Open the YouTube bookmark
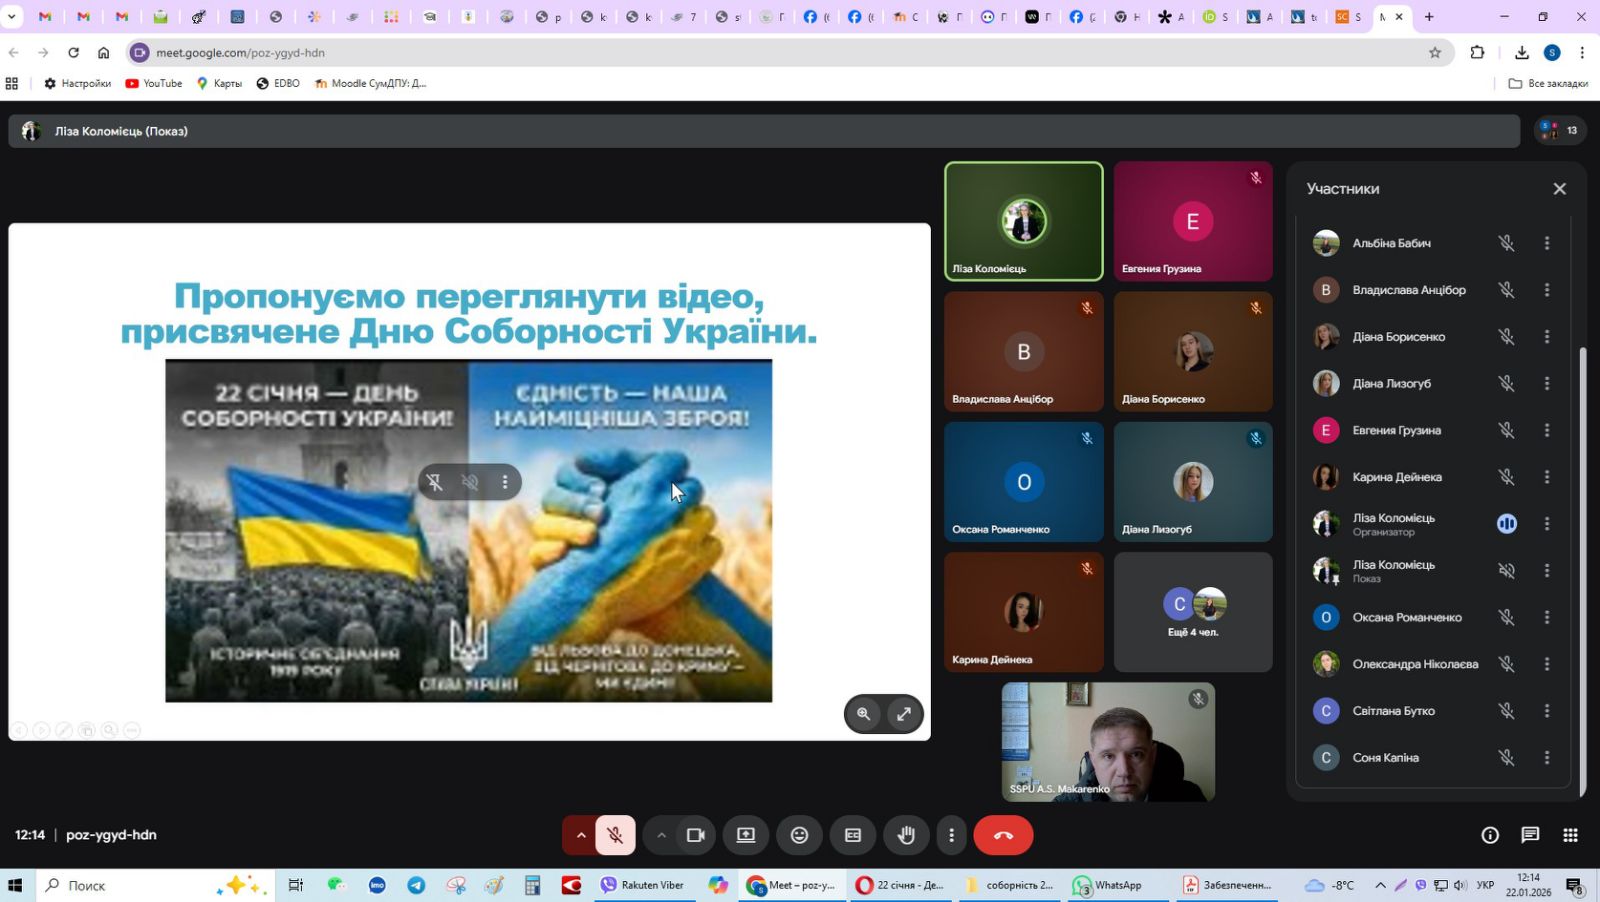Image resolution: width=1600 pixels, height=902 pixels. (x=153, y=83)
